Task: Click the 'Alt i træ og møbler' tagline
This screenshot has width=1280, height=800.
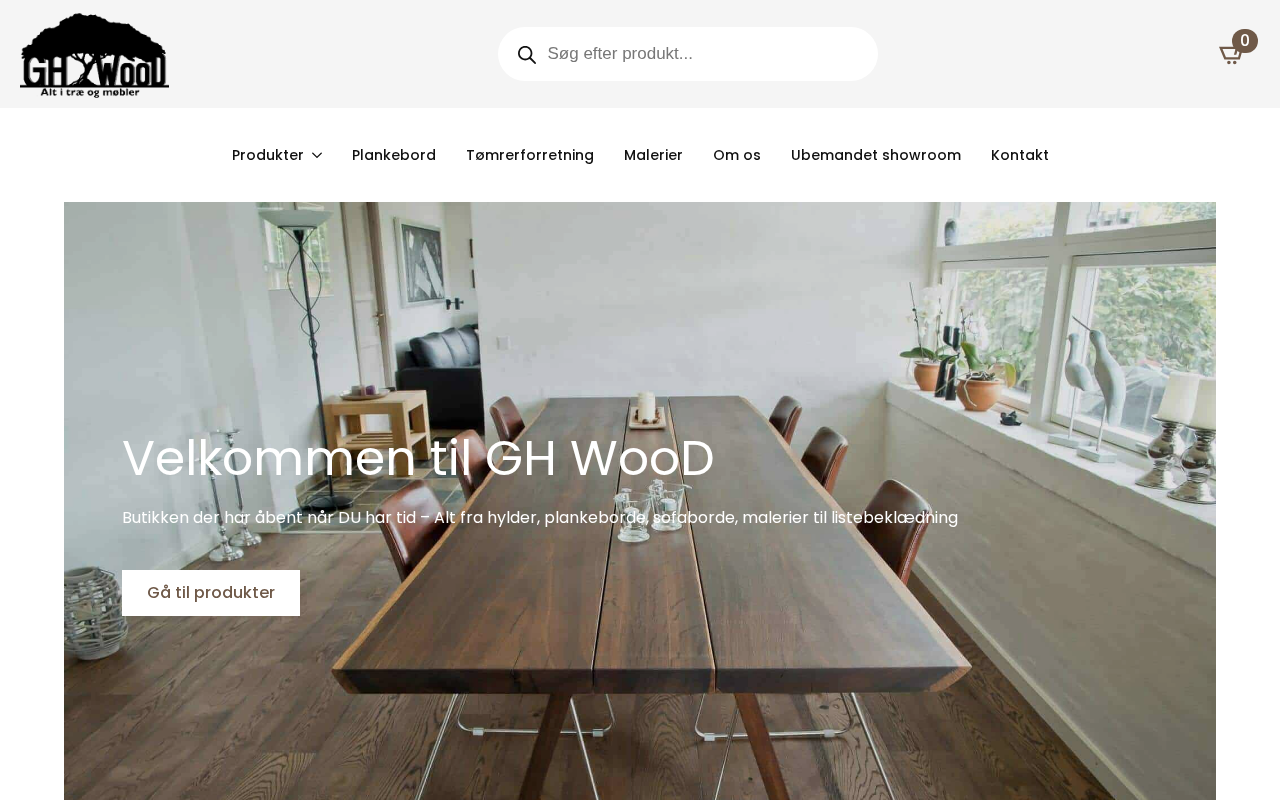Action: (x=90, y=92)
